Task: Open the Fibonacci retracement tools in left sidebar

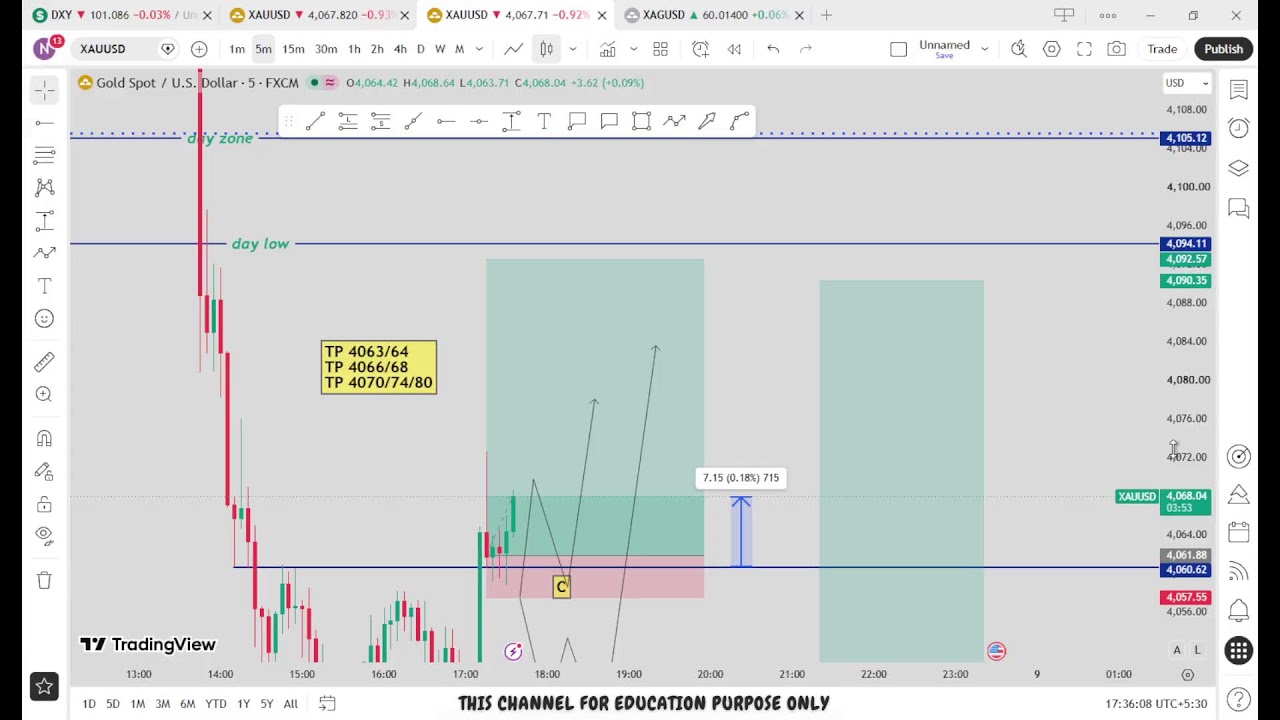Action: [44, 155]
